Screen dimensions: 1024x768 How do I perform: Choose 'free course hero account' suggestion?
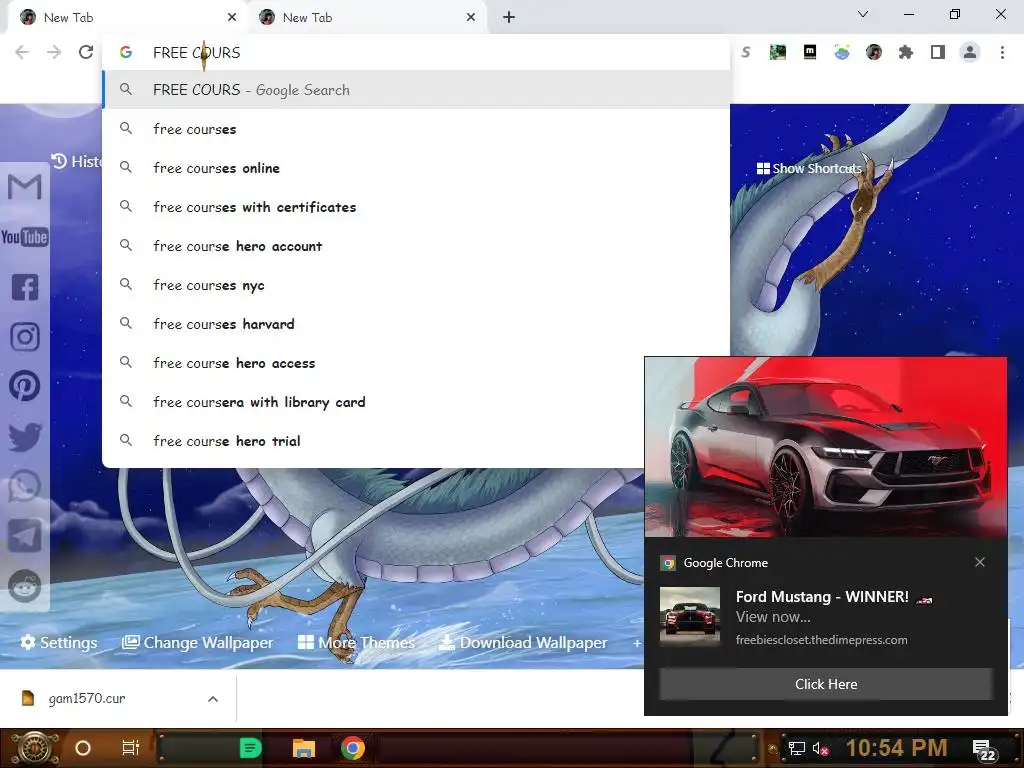pos(416,246)
